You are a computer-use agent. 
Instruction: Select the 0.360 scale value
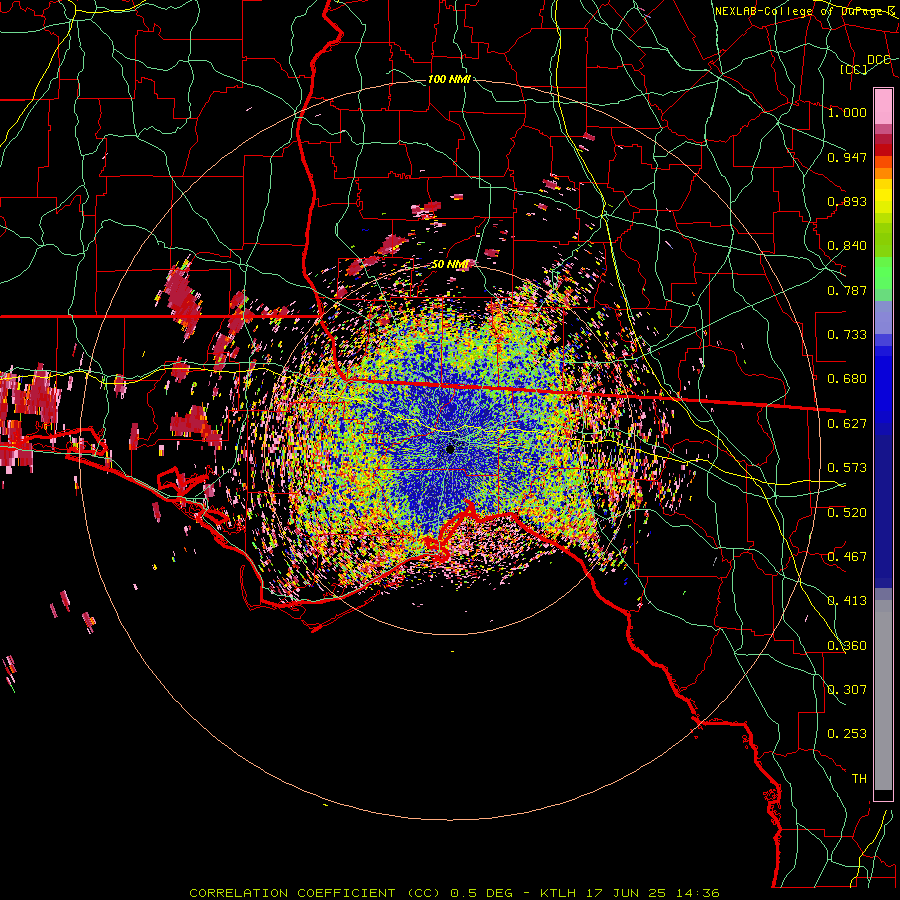click(x=847, y=646)
